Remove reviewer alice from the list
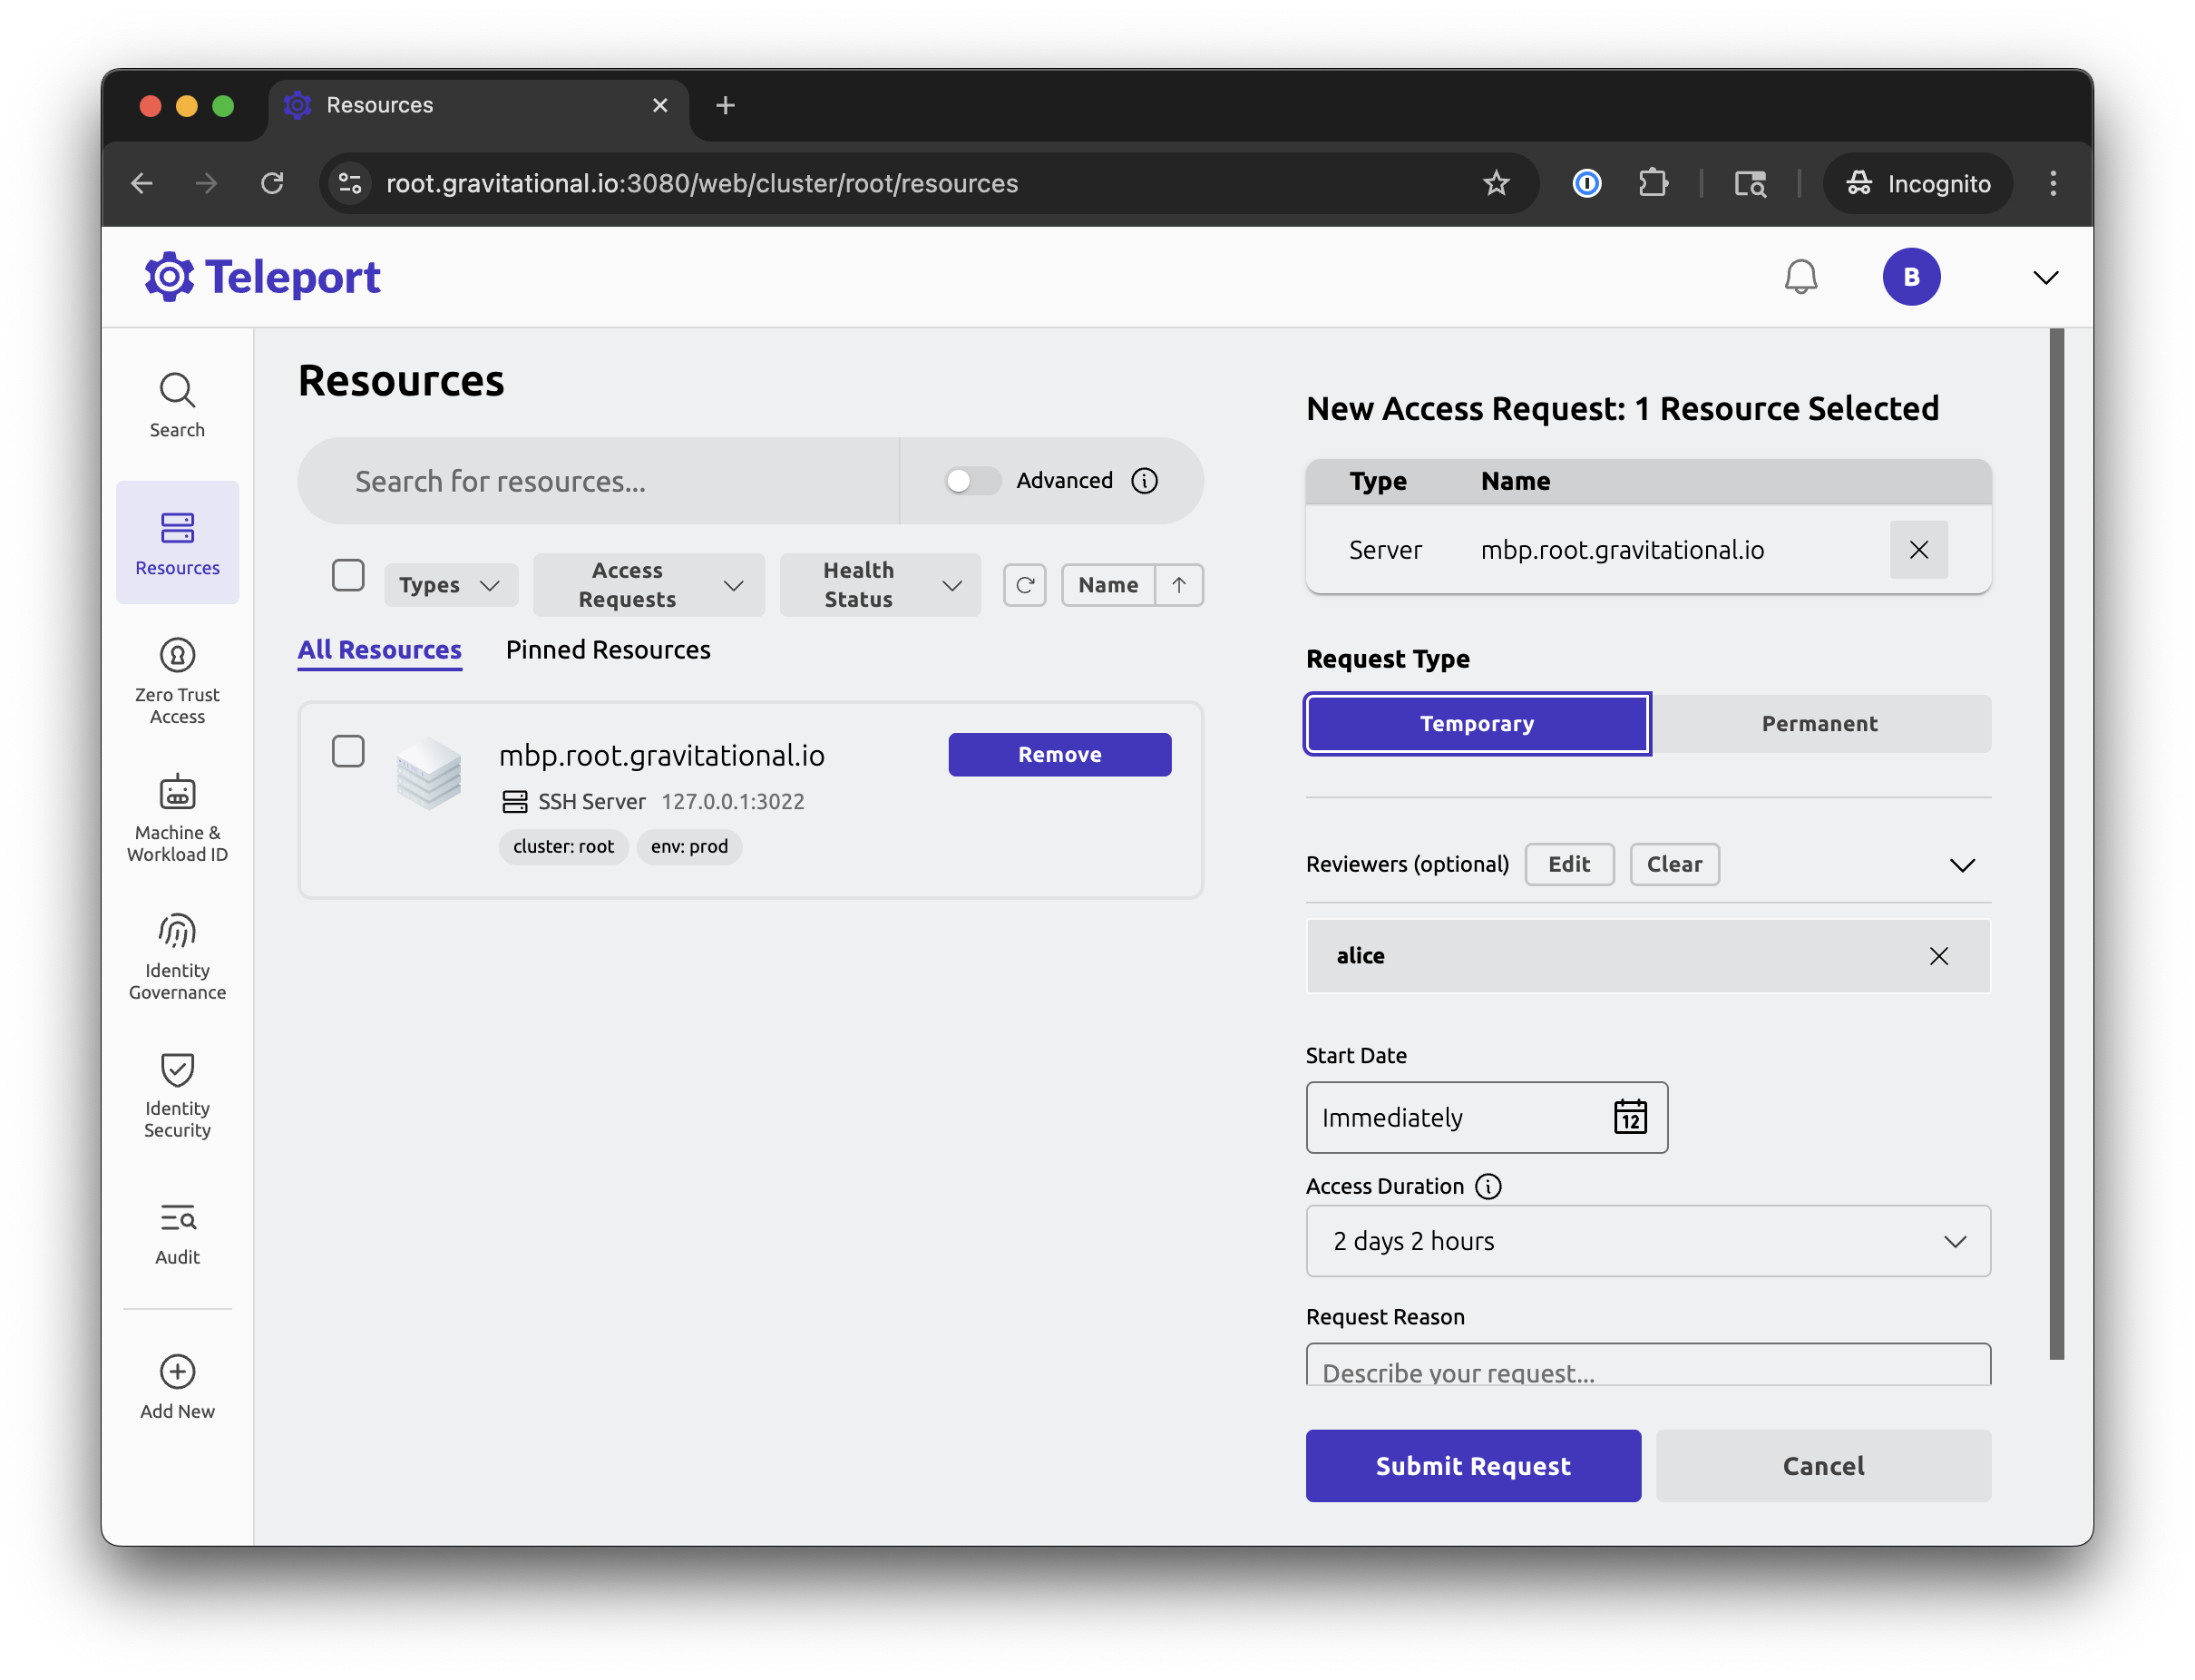 click(1938, 956)
